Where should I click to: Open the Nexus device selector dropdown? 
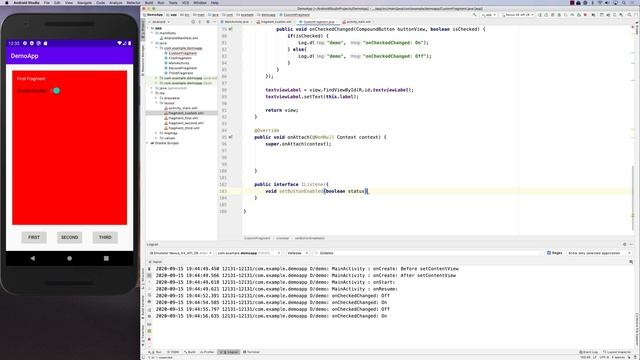click(x=518, y=15)
